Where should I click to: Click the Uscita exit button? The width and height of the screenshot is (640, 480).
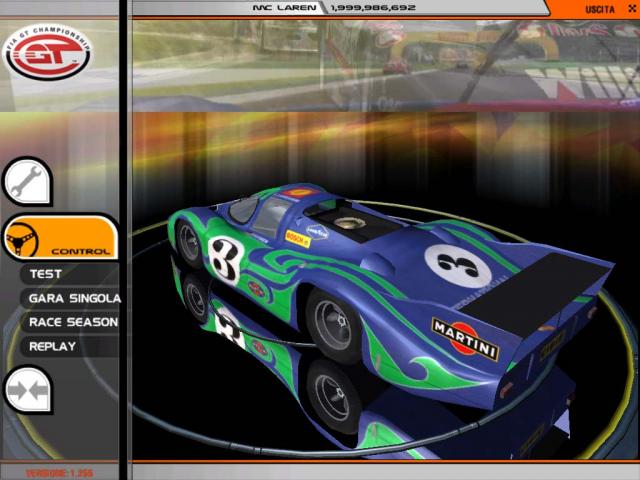coord(600,9)
